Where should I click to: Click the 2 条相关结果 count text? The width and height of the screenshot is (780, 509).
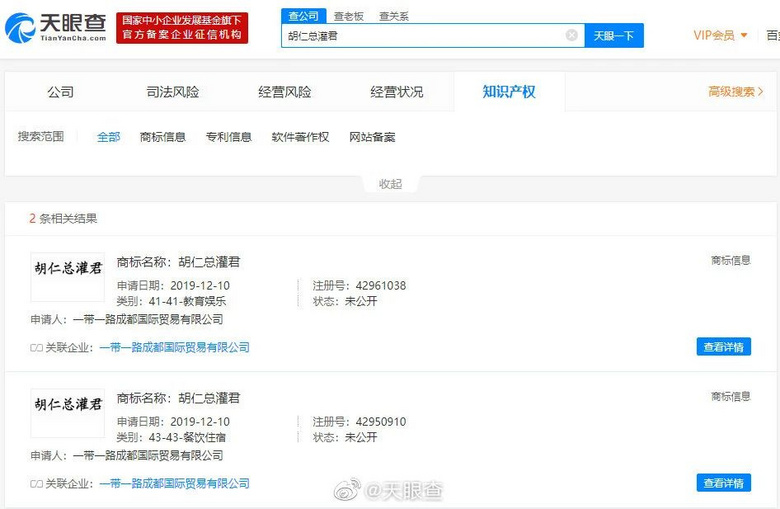pyautogui.click(x=63, y=218)
